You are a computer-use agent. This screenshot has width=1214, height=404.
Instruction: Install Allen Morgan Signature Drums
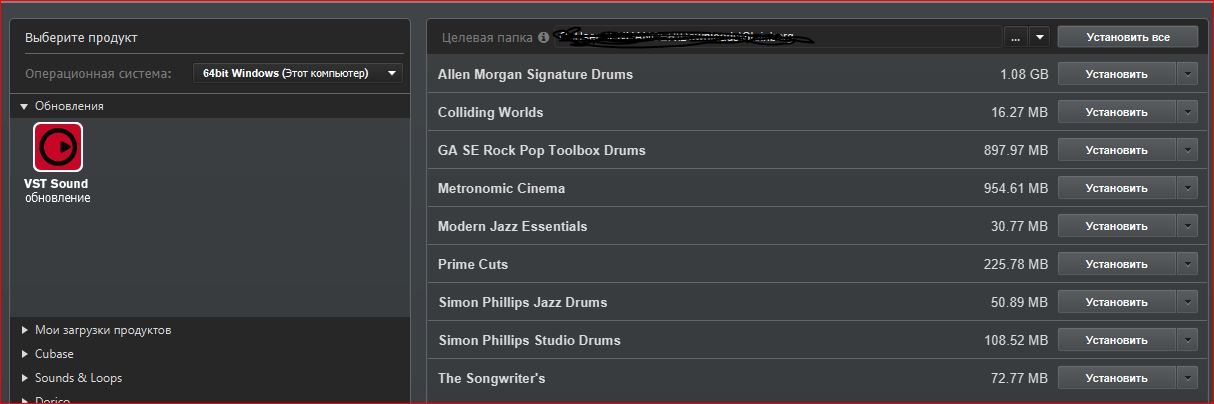pos(1117,74)
